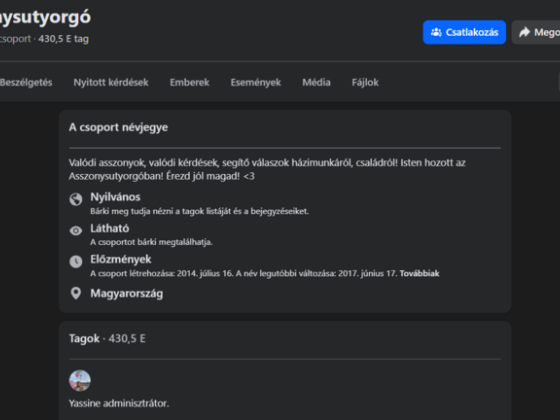Screen dimensions: 560x420
Task: Click the share button labeled Mego
Action: pos(536,32)
